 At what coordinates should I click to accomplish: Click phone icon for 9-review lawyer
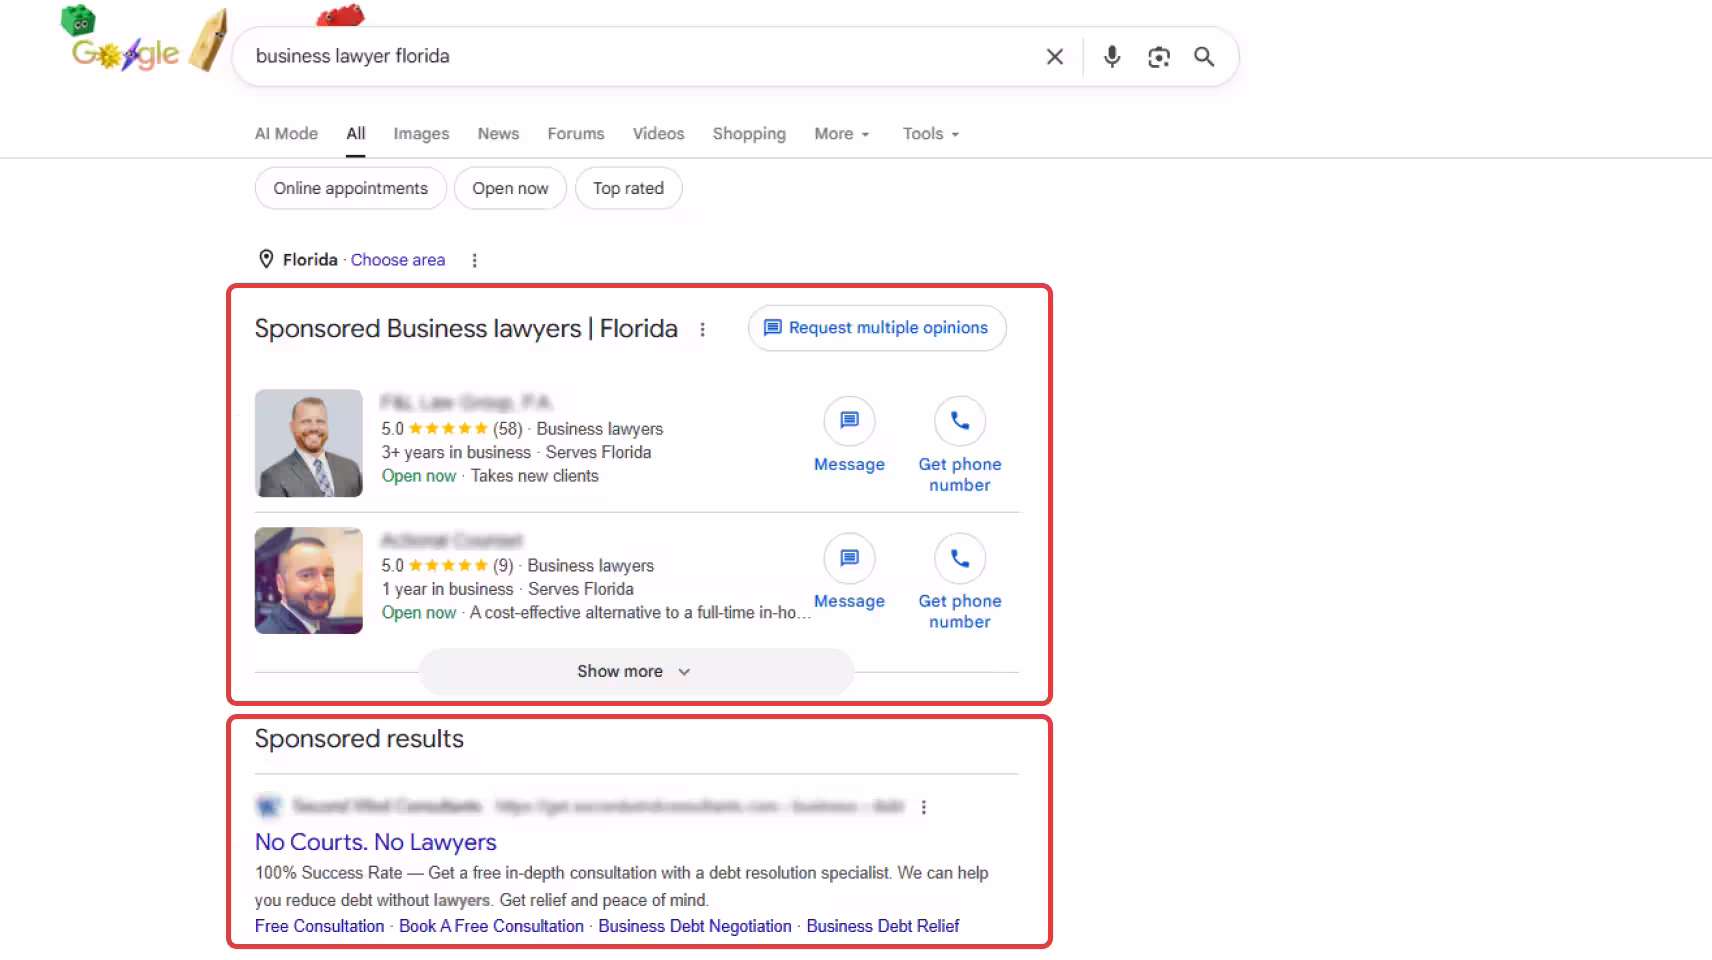click(959, 558)
